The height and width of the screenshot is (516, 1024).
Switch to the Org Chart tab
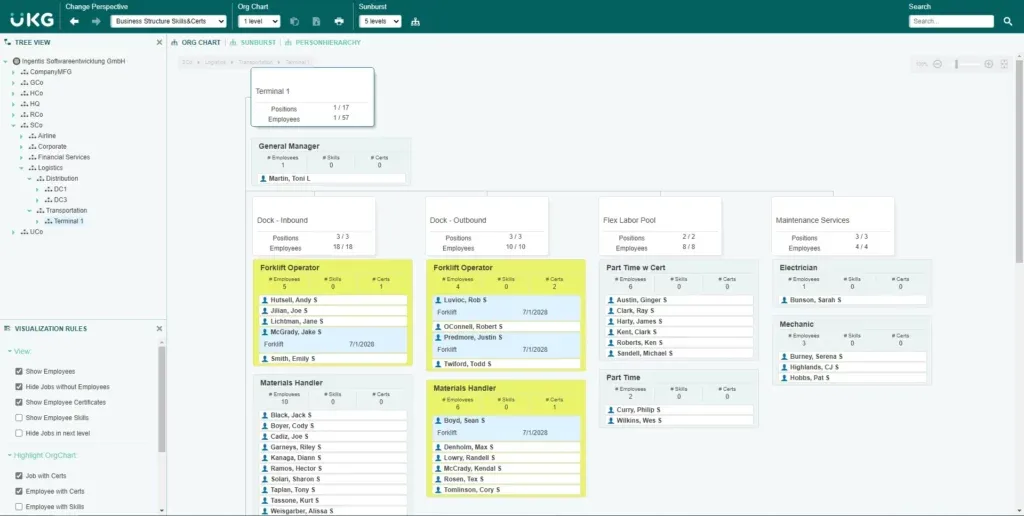195,42
